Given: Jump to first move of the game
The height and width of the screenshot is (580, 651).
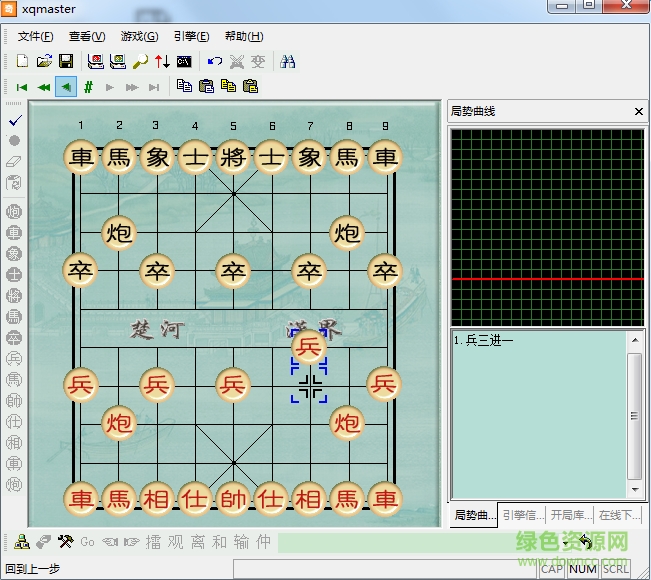Looking at the screenshot, I should [x=22, y=87].
